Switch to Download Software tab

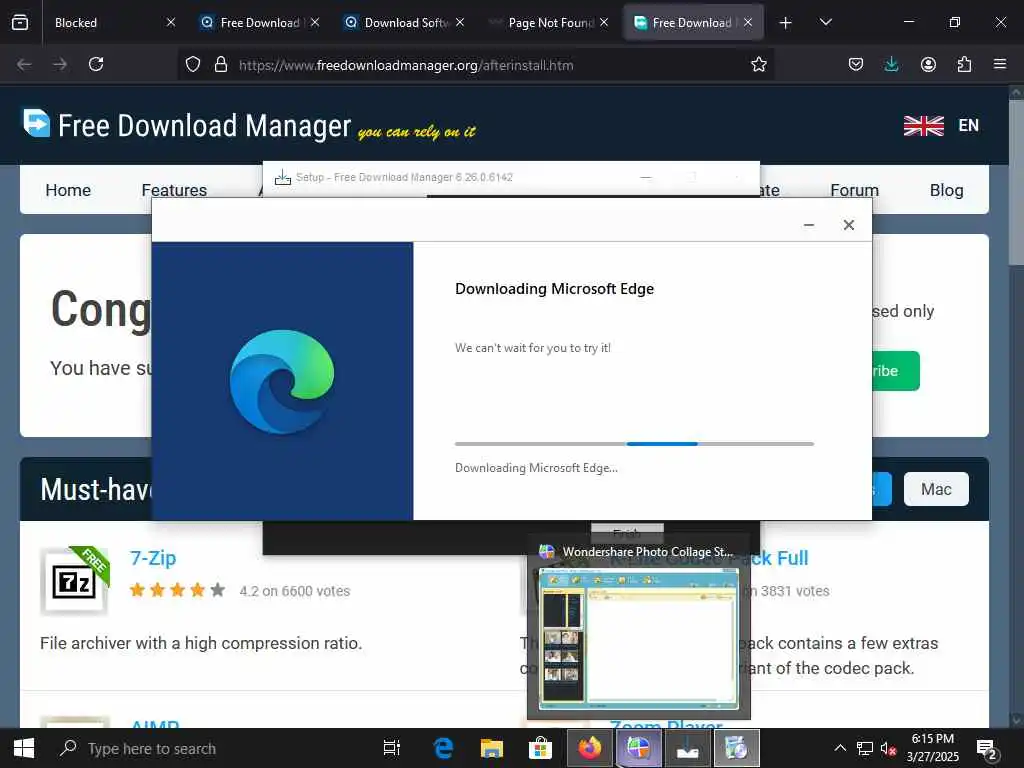click(x=405, y=23)
